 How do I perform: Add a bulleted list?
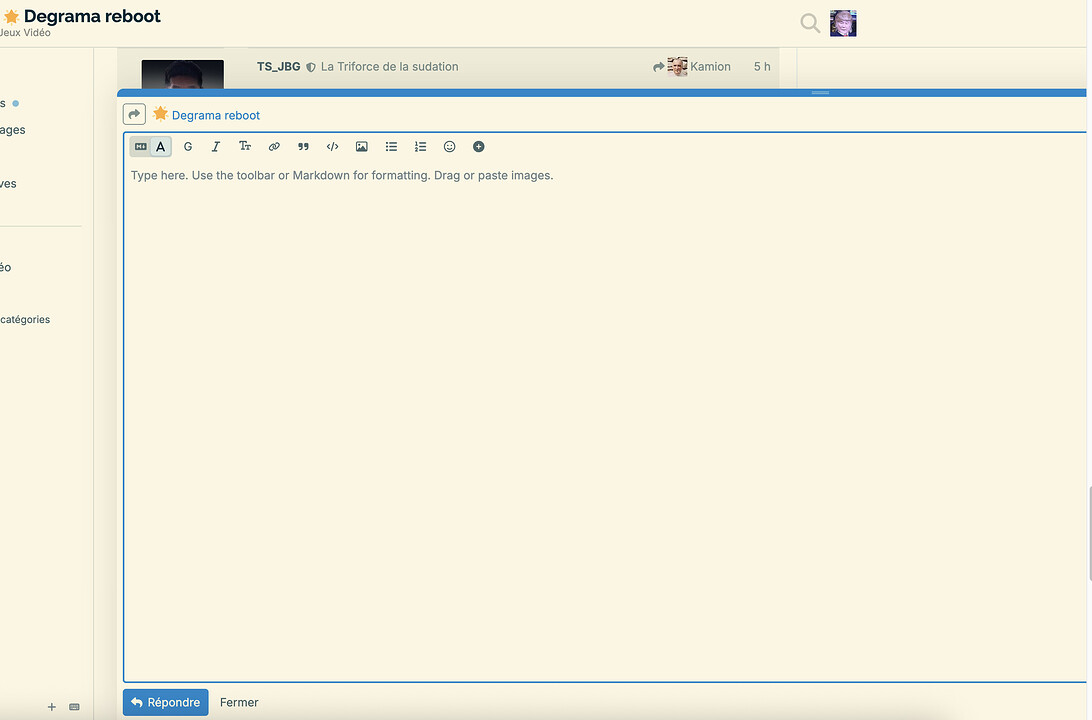point(391,147)
